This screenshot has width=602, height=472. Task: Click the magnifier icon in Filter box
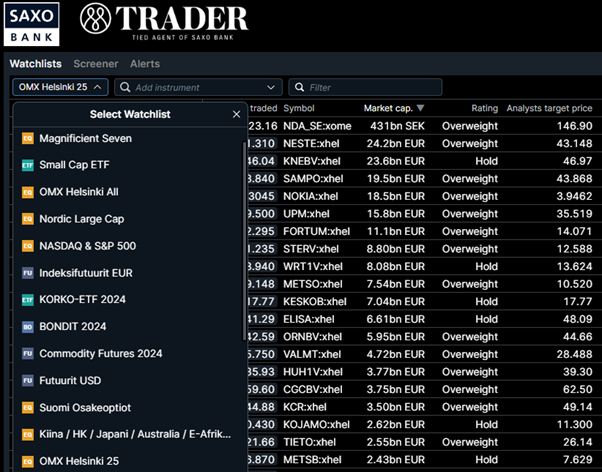pos(299,87)
